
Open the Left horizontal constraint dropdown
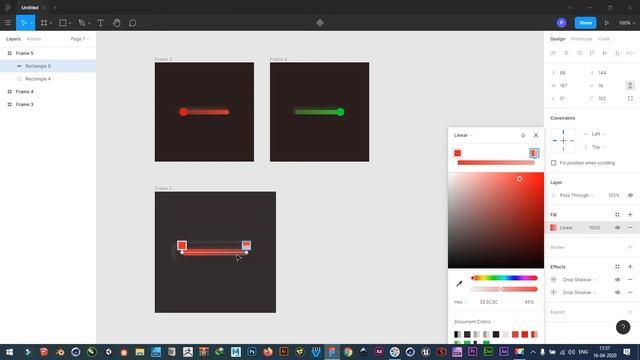pos(598,134)
